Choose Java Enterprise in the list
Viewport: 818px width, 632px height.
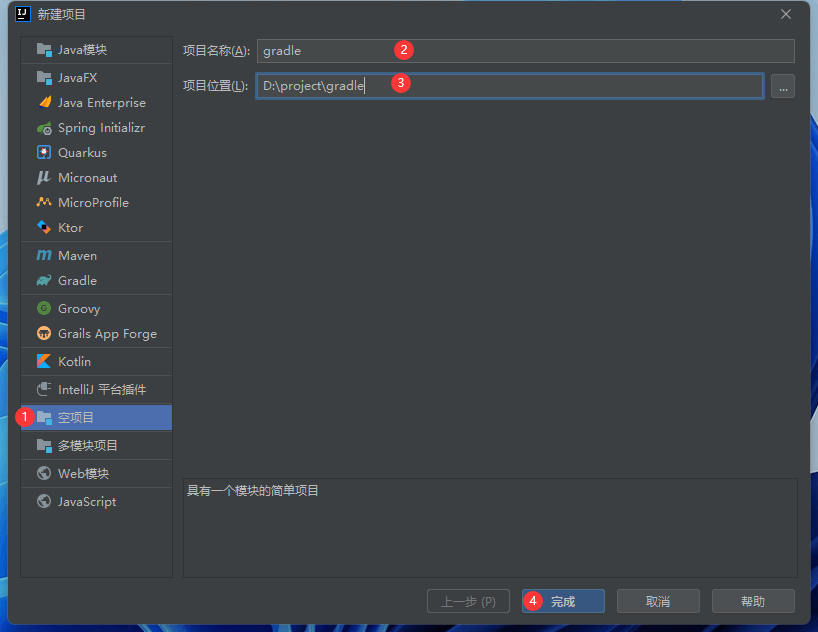point(97,102)
